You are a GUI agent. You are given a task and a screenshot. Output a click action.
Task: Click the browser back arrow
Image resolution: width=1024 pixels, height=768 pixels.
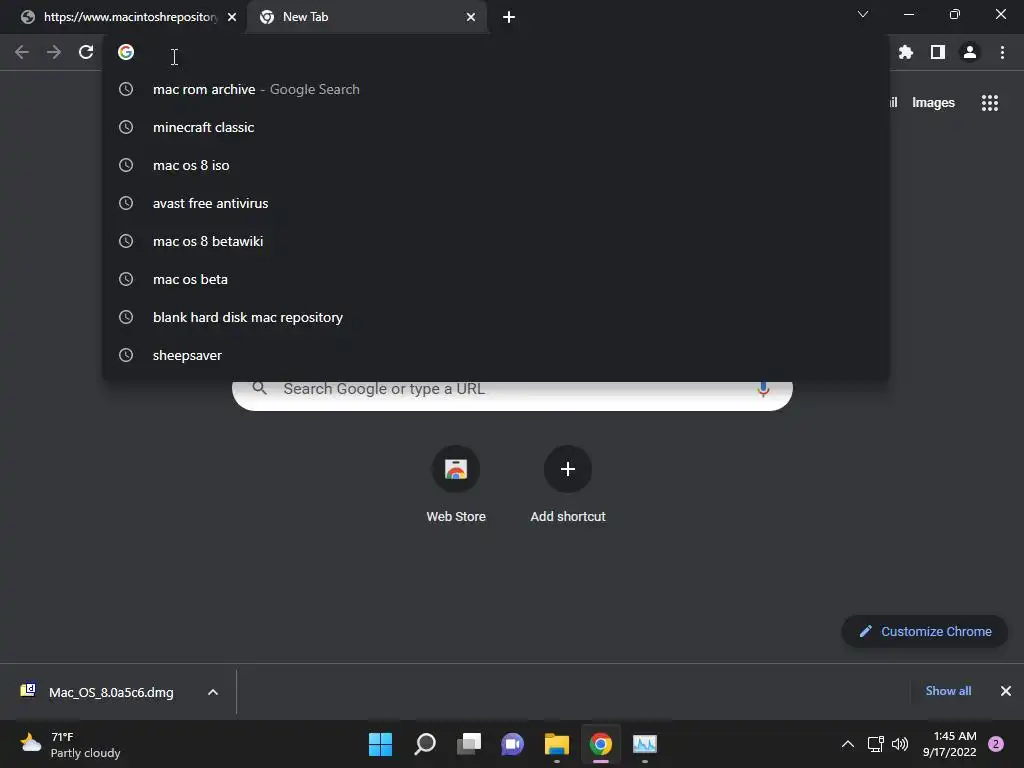click(22, 52)
